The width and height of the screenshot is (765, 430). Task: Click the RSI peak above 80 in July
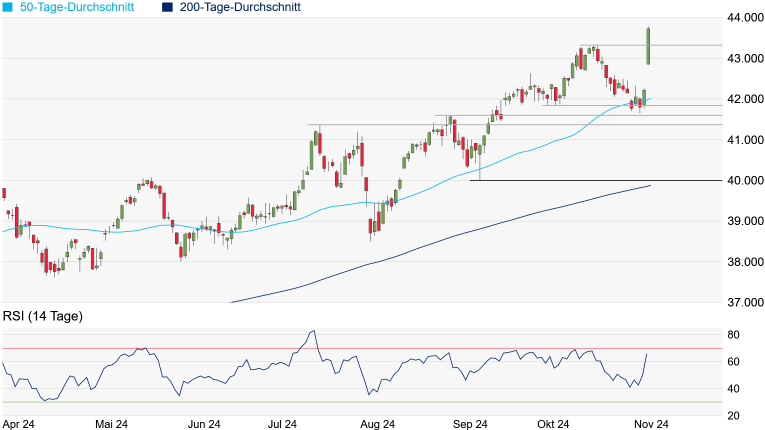pos(313,332)
